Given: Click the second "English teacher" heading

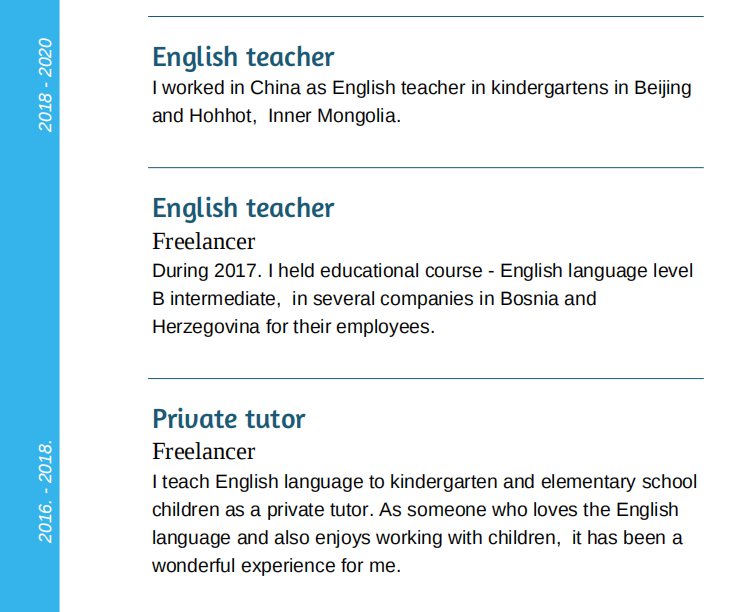Looking at the screenshot, I should point(243,208).
